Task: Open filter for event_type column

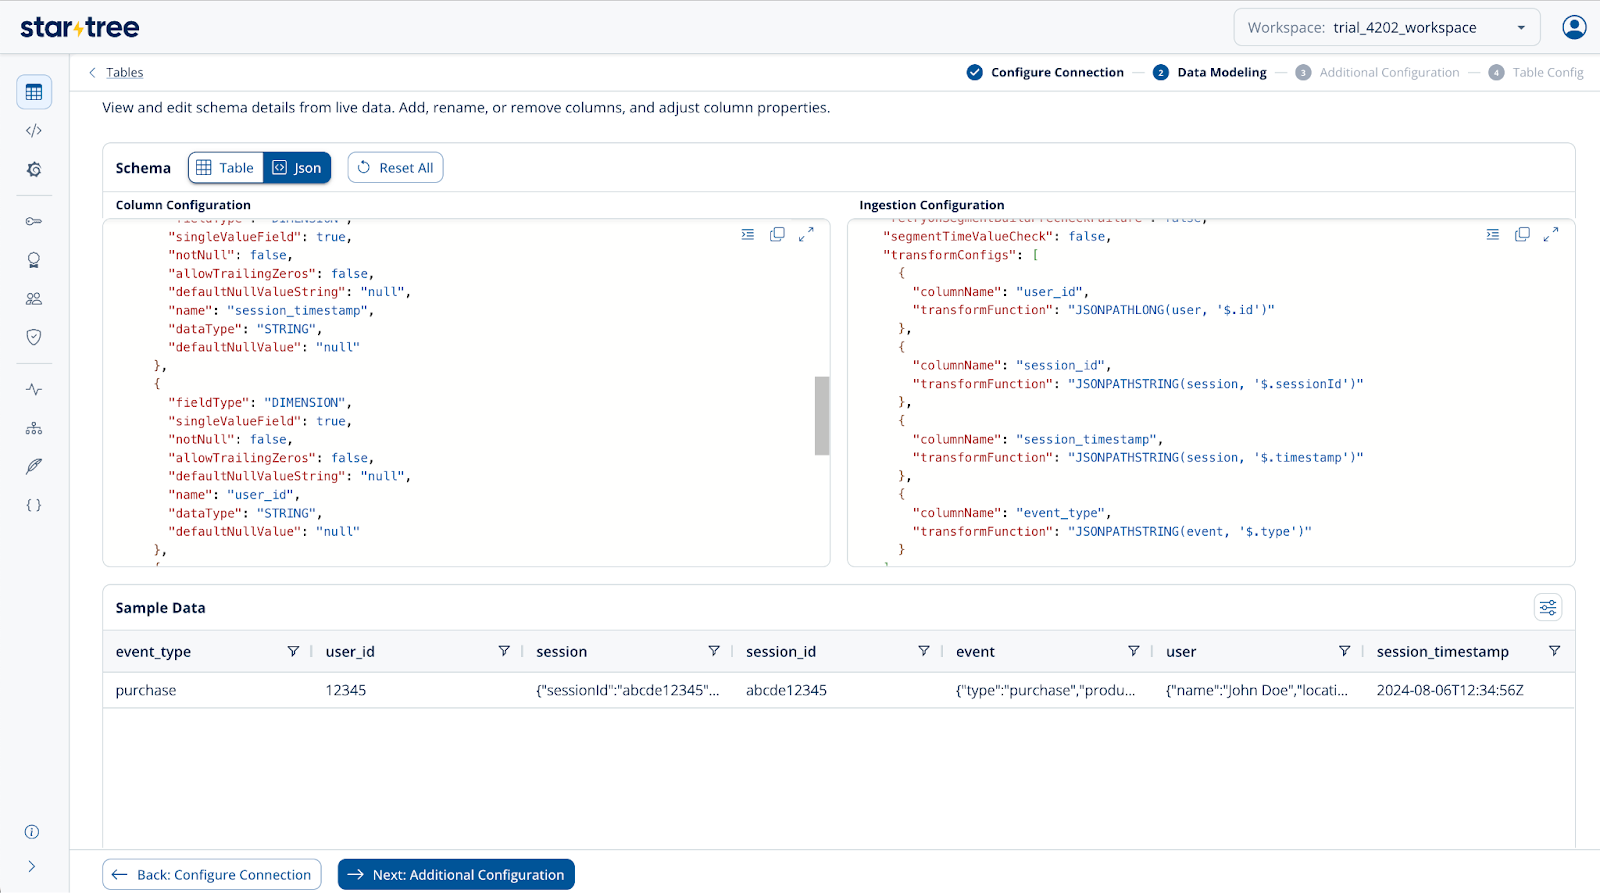Action: click(x=293, y=651)
